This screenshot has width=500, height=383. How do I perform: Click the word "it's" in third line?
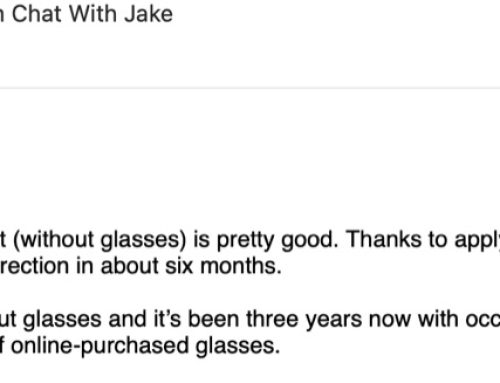tap(167, 319)
